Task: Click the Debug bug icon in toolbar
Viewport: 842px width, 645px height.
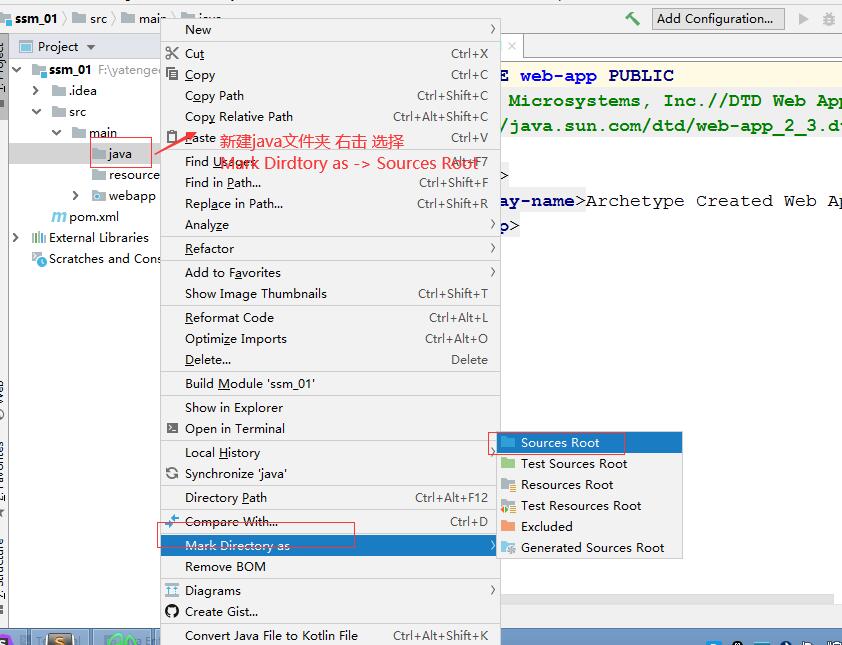Action: coord(829,19)
